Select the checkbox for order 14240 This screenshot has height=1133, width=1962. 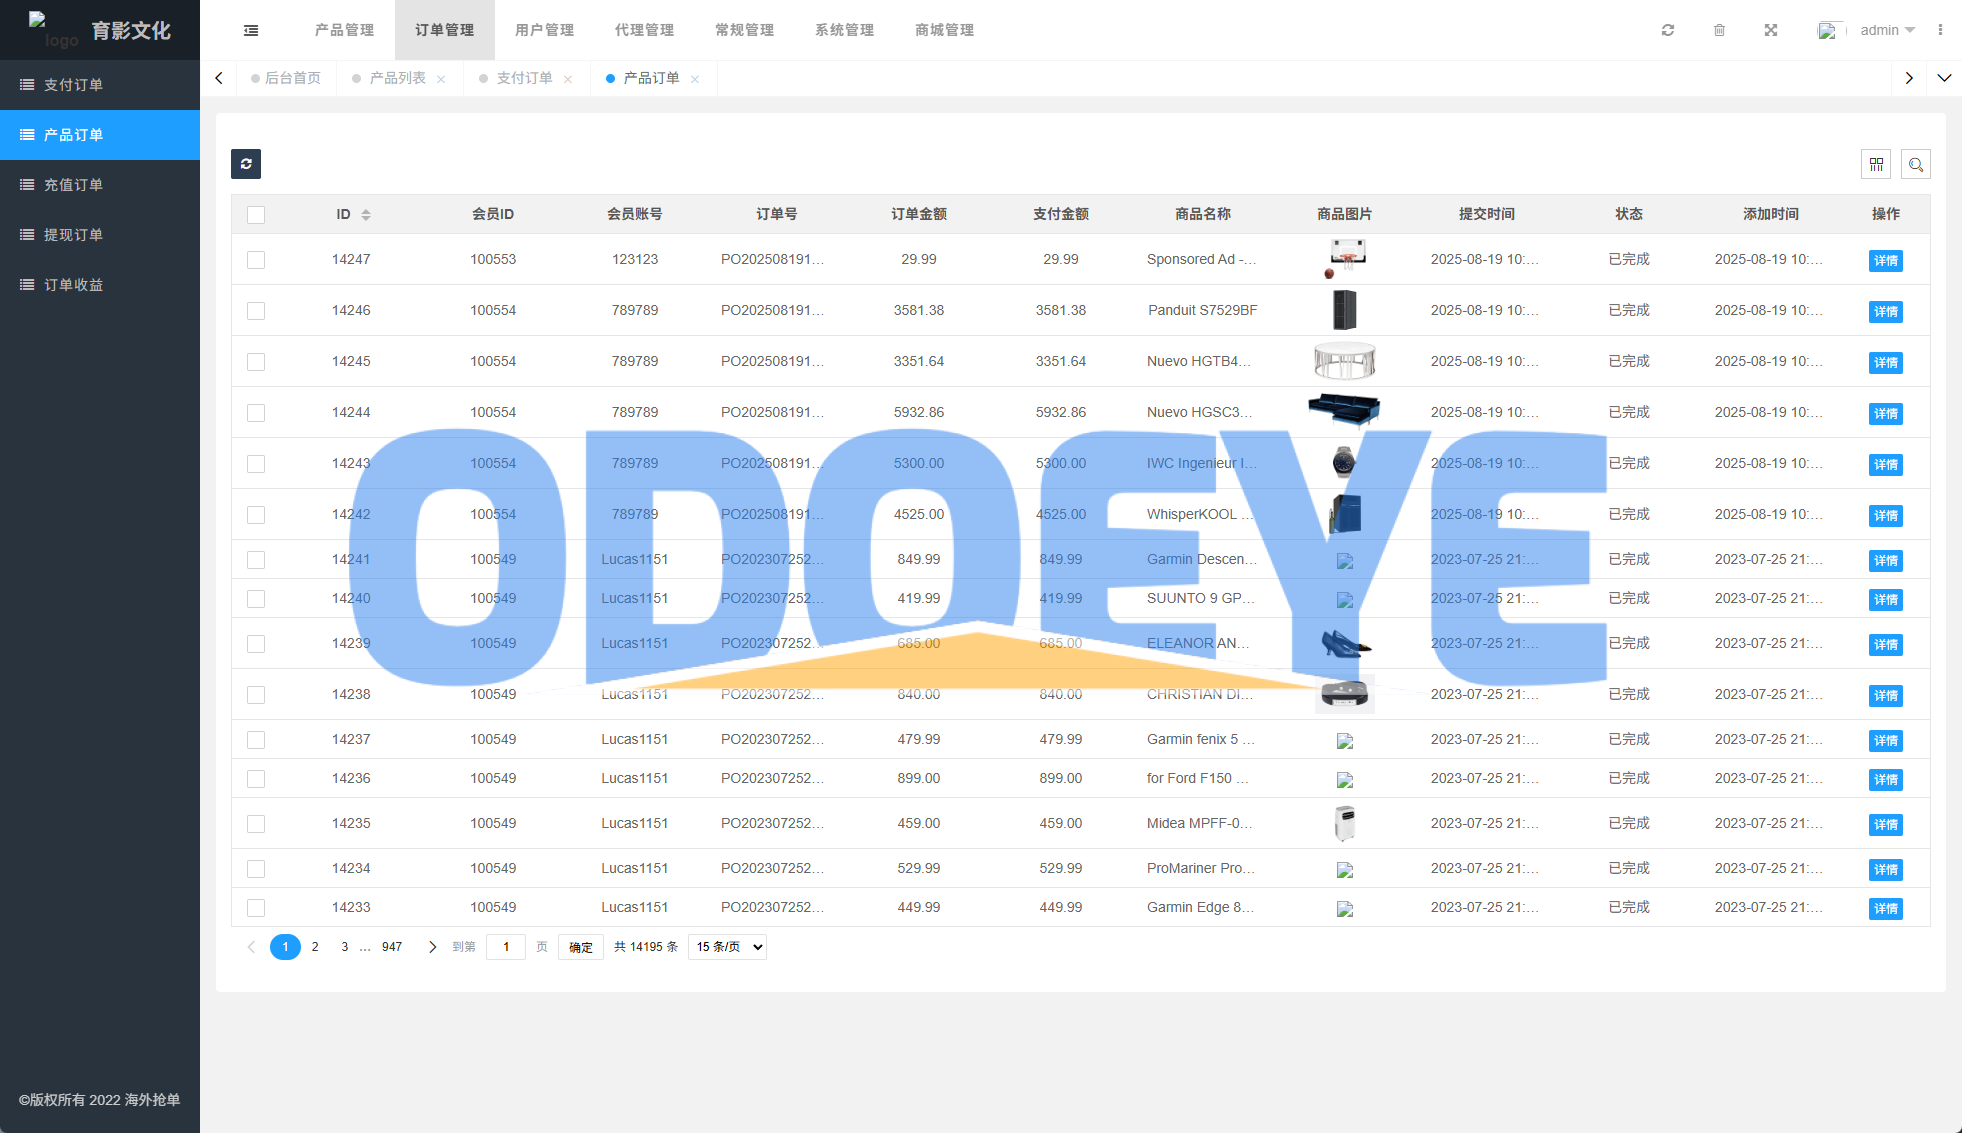click(256, 599)
